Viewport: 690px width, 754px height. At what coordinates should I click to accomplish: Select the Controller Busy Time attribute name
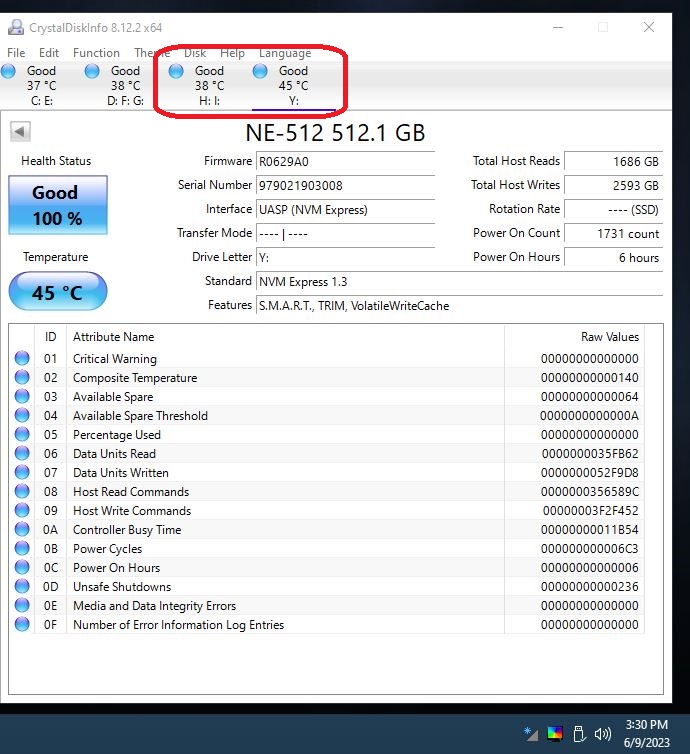127,530
